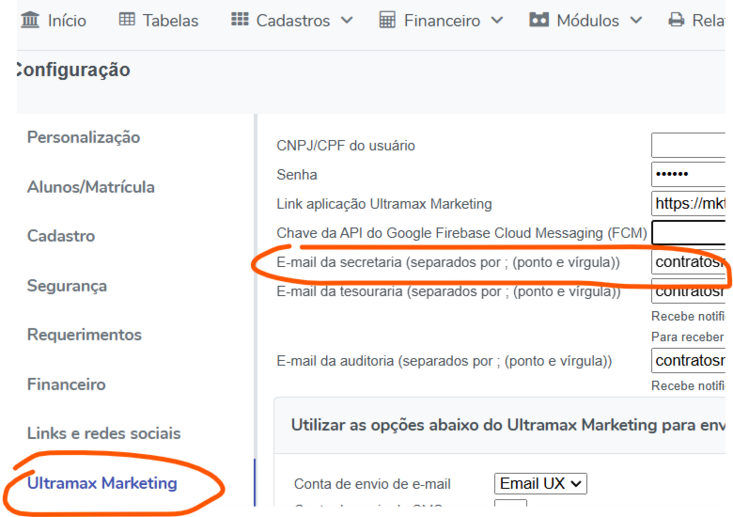733x517 pixels.
Task: Select the Ultramax Marketing sidebar item
Action: coord(102,483)
